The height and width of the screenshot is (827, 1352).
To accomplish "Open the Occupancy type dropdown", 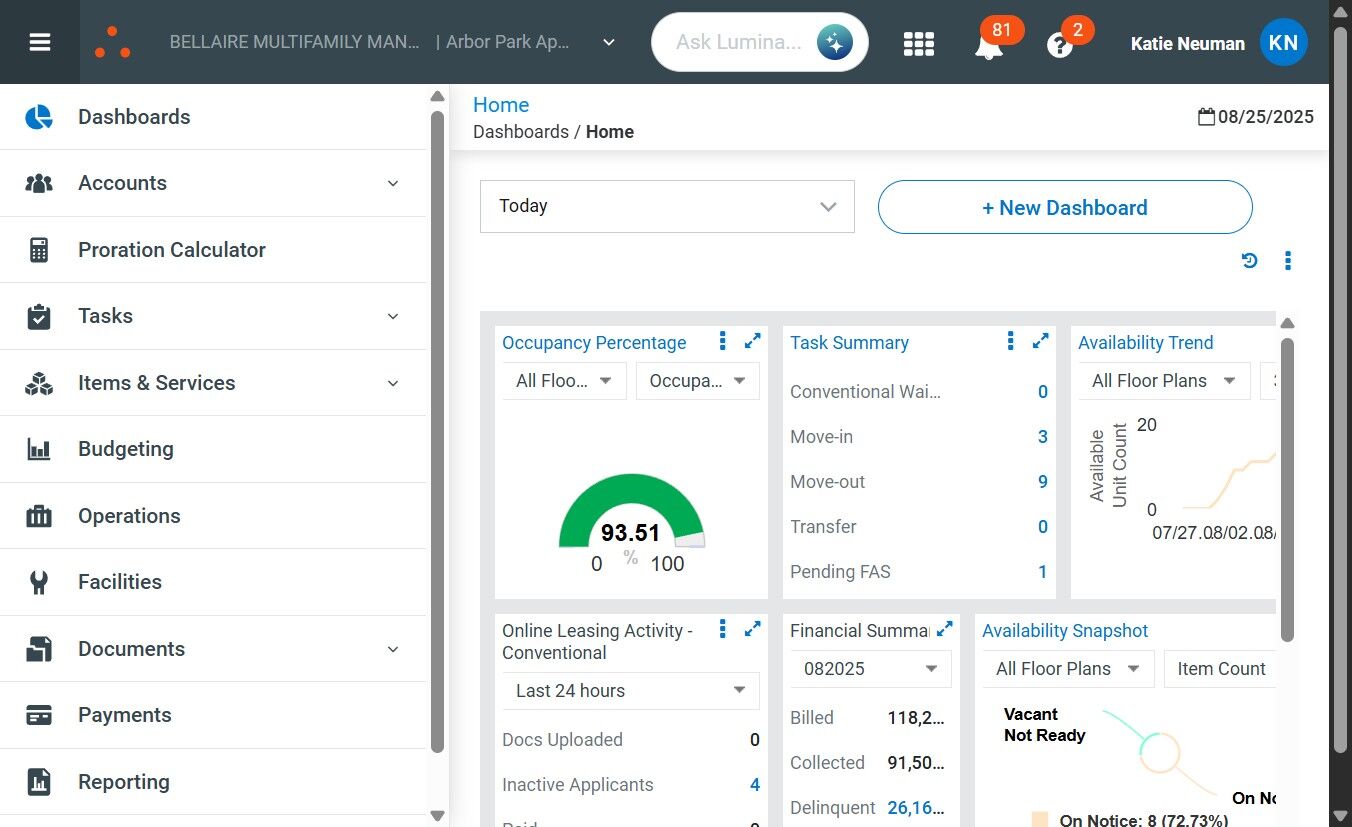I will click(698, 381).
